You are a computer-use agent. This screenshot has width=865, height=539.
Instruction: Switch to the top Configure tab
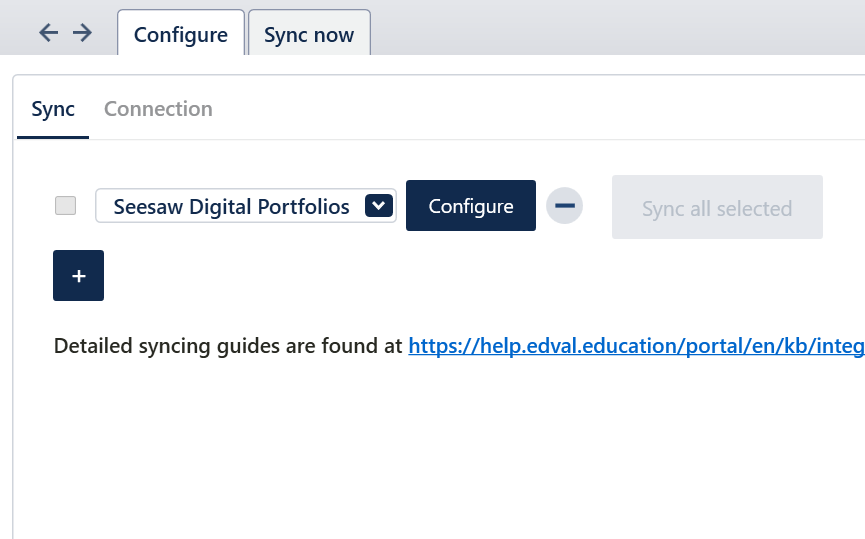(180, 35)
